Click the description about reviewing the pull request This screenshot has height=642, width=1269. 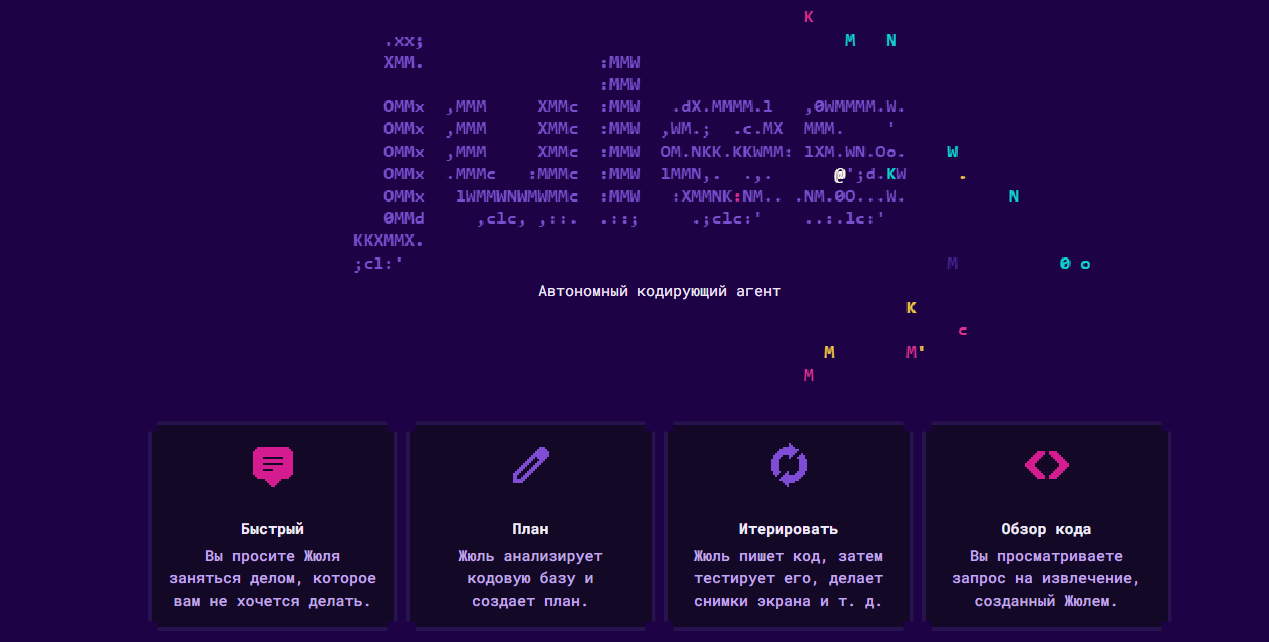[x=1046, y=578]
